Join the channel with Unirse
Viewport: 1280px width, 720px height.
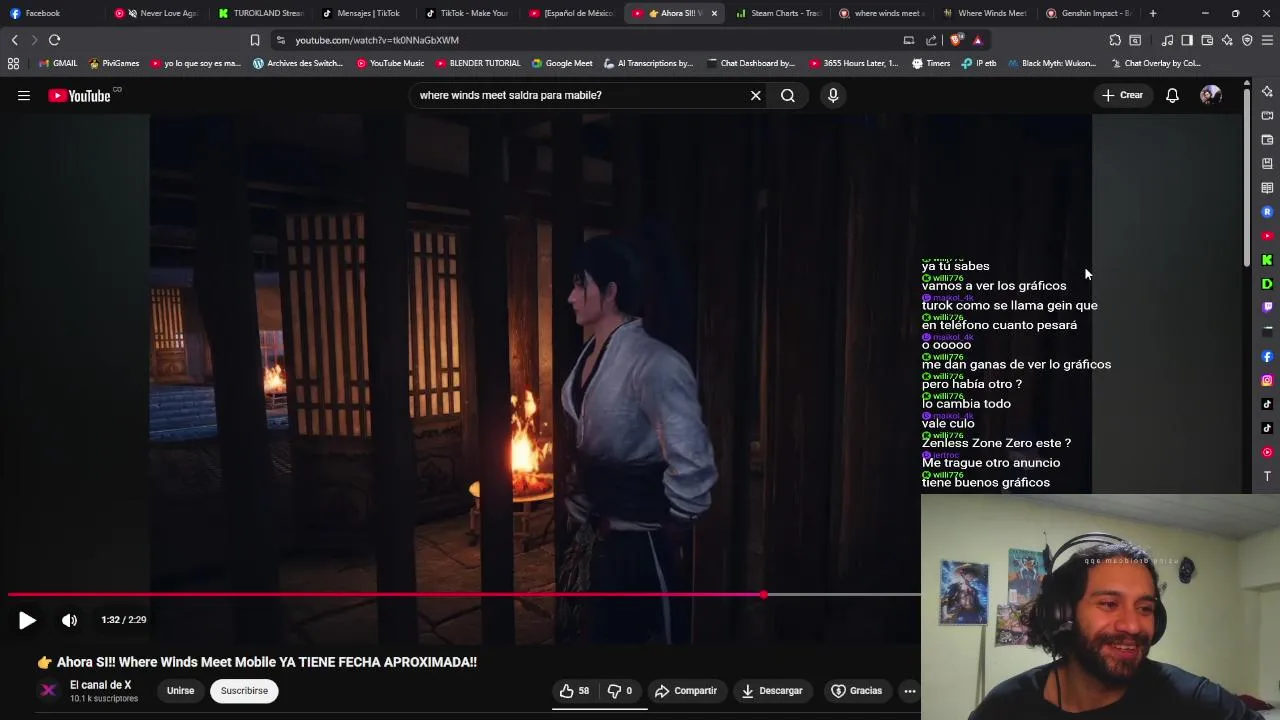click(180, 691)
